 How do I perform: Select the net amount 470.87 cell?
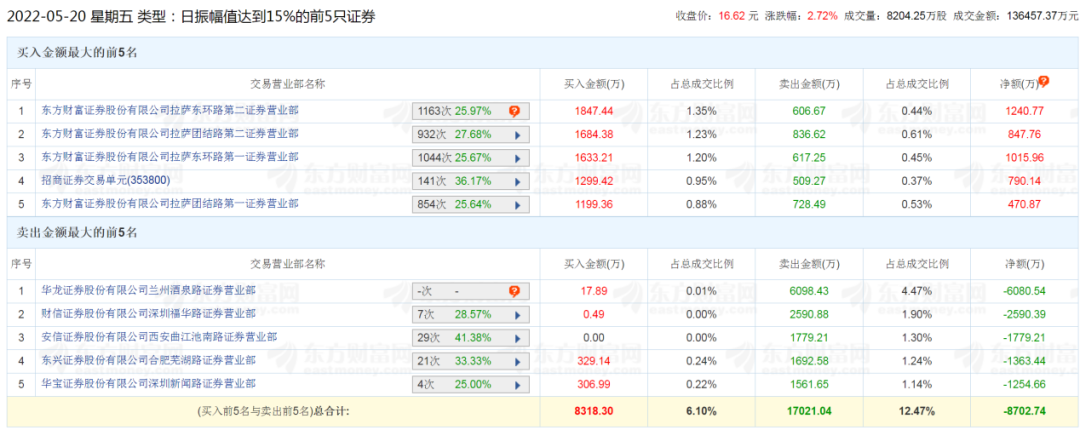[1025, 205]
